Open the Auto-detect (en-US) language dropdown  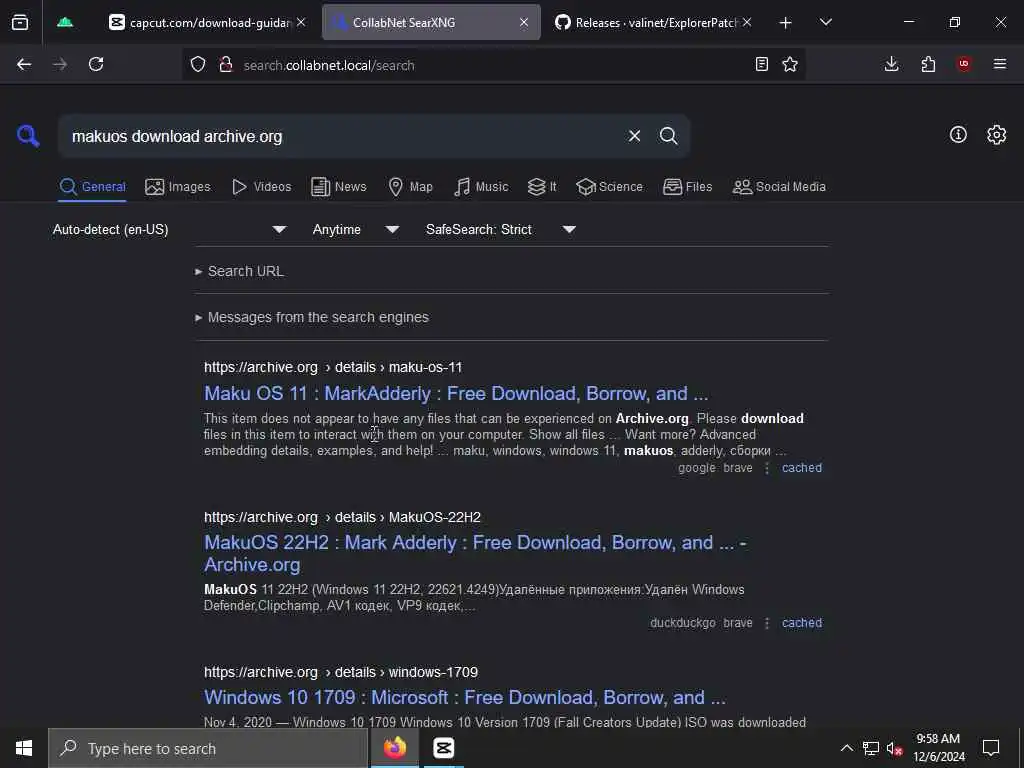pos(170,229)
